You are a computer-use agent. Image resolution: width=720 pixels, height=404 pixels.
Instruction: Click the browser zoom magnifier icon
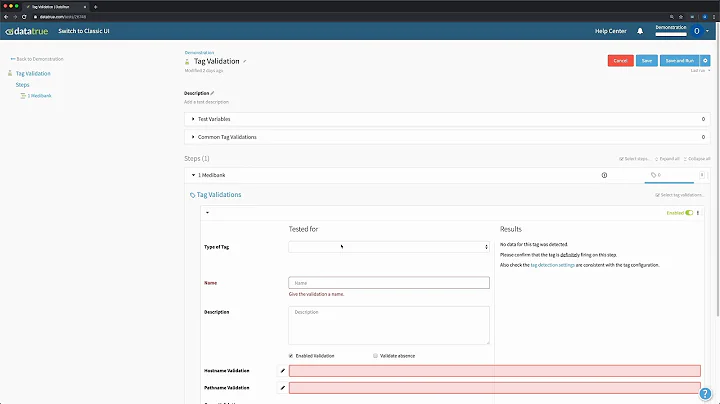(x=671, y=17)
